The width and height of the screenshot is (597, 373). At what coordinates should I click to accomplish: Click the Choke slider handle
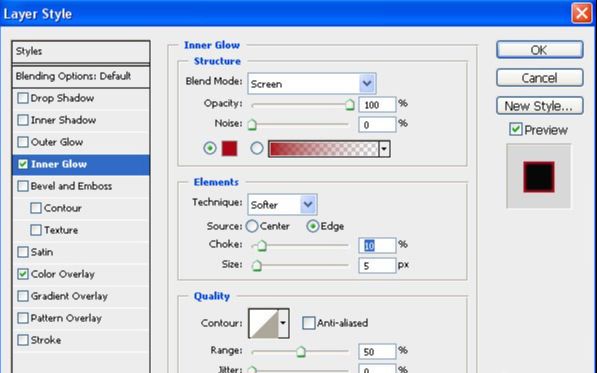[262, 246]
